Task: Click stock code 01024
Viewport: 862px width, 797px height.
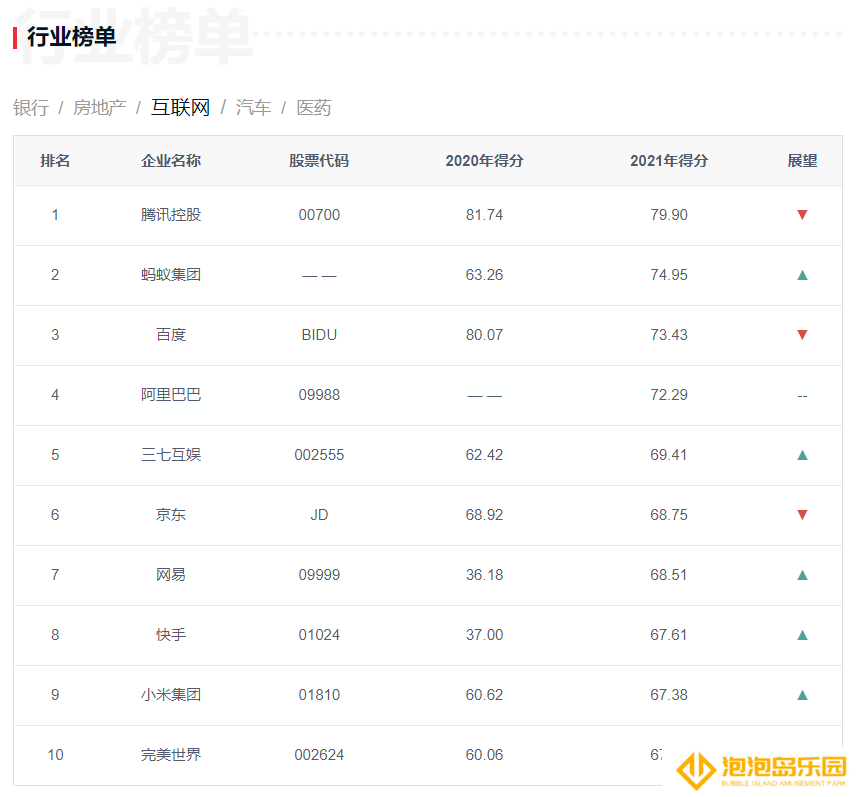Action: 319,635
